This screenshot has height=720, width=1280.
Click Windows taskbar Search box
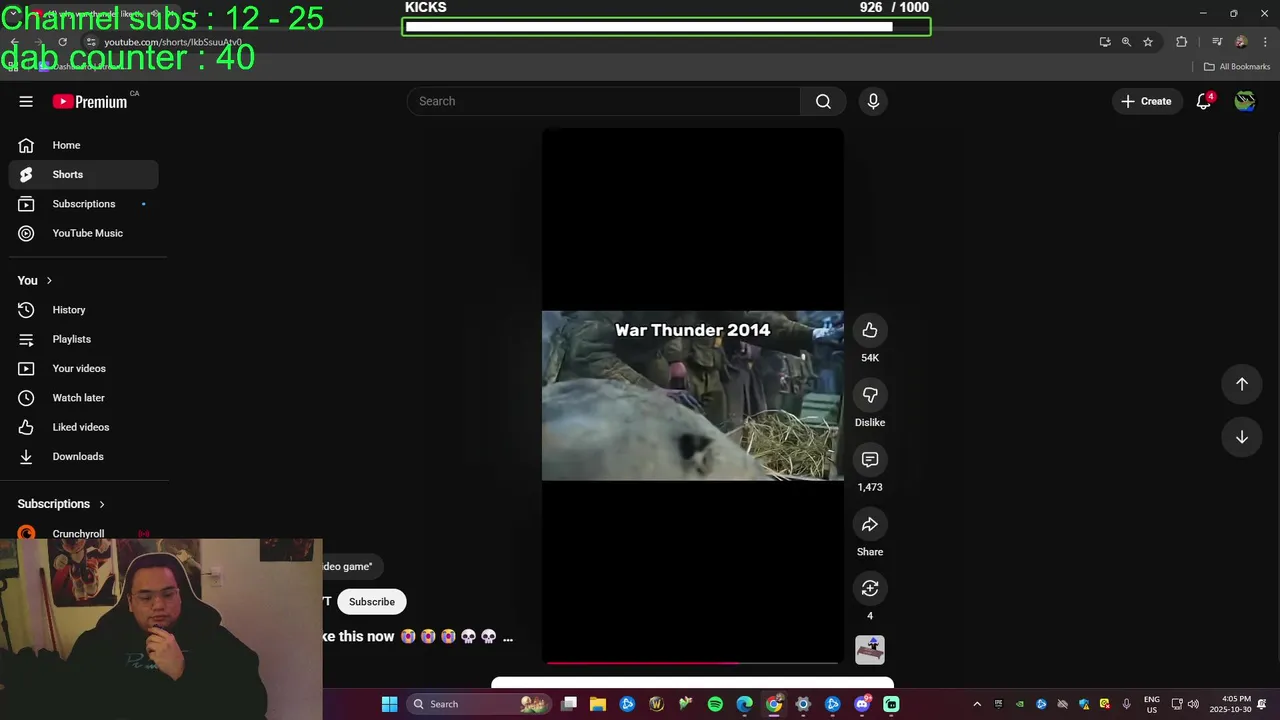(x=481, y=704)
